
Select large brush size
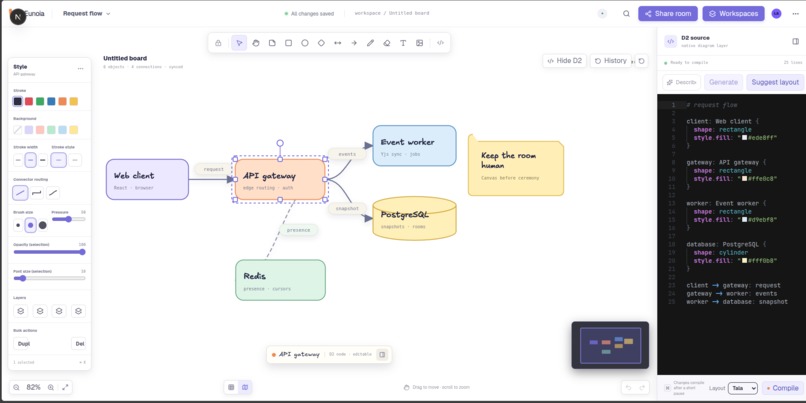43,225
